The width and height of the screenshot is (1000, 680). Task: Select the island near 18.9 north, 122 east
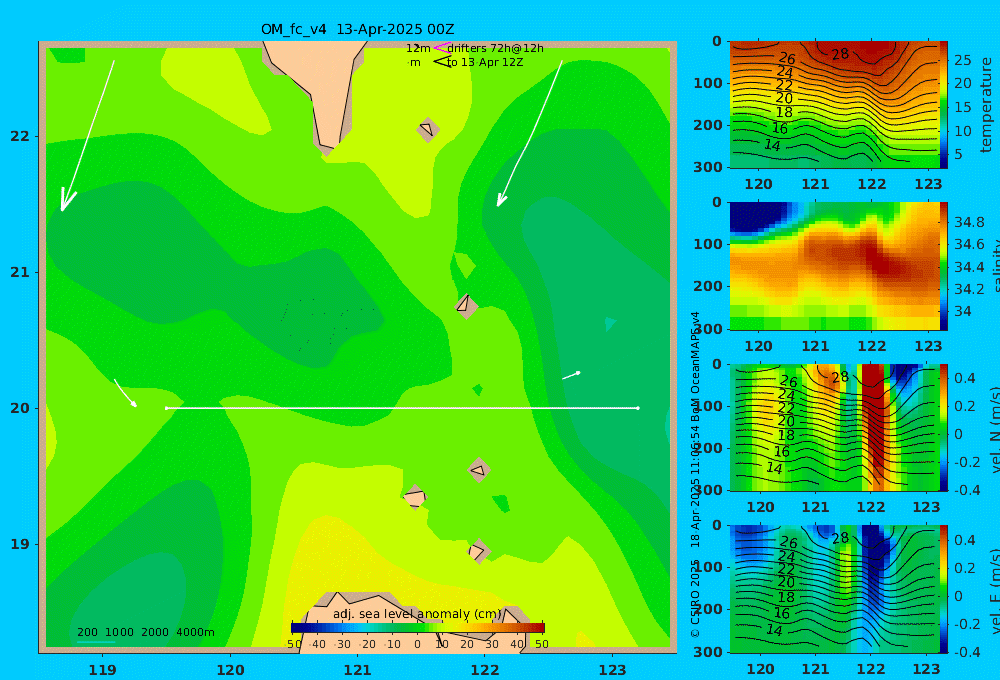coord(478,551)
